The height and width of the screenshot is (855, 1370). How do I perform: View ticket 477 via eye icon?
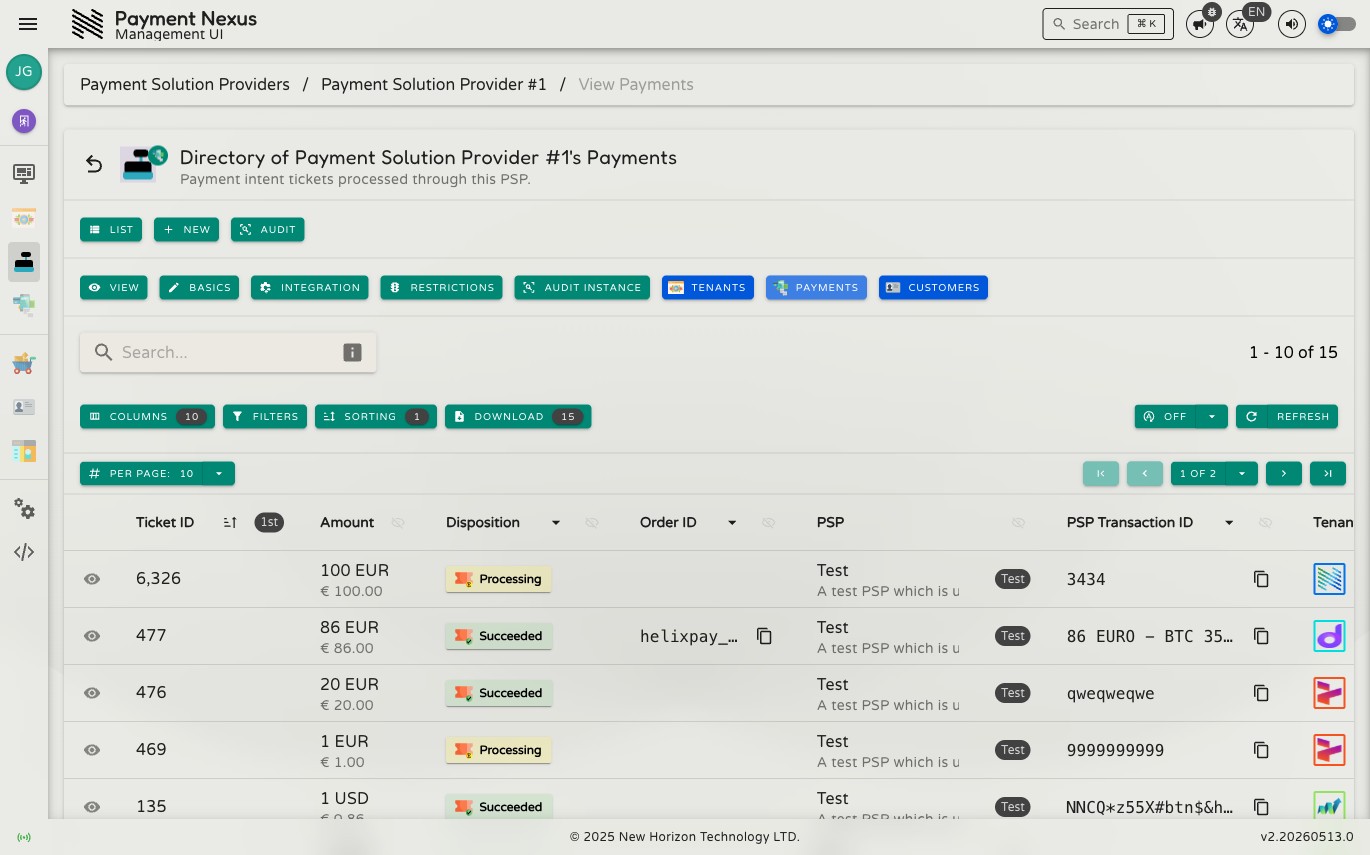(92, 636)
